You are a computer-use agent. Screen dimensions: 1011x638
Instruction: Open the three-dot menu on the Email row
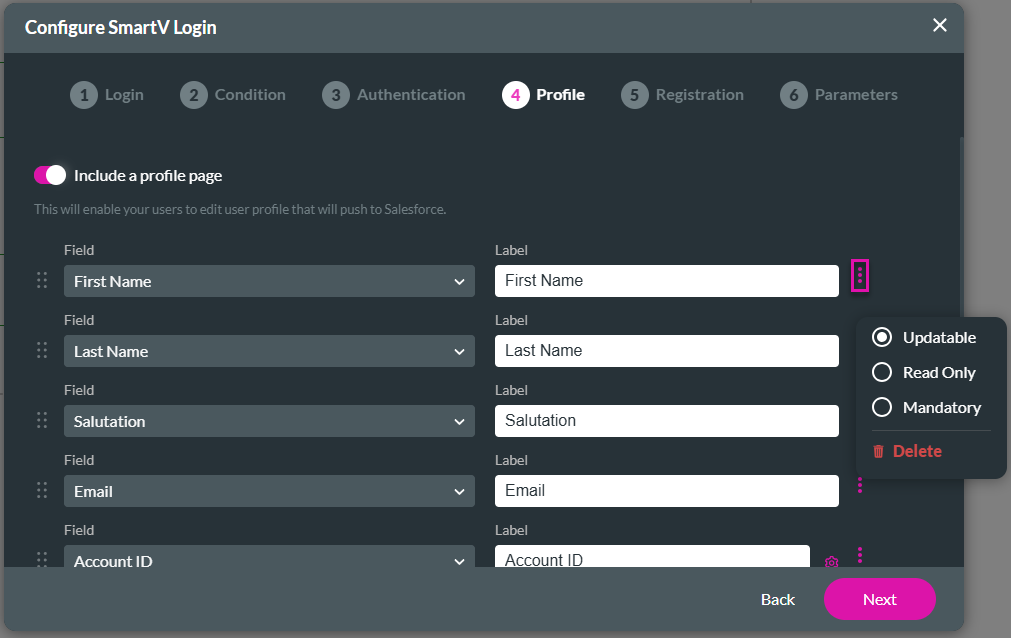(x=860, y=486)
